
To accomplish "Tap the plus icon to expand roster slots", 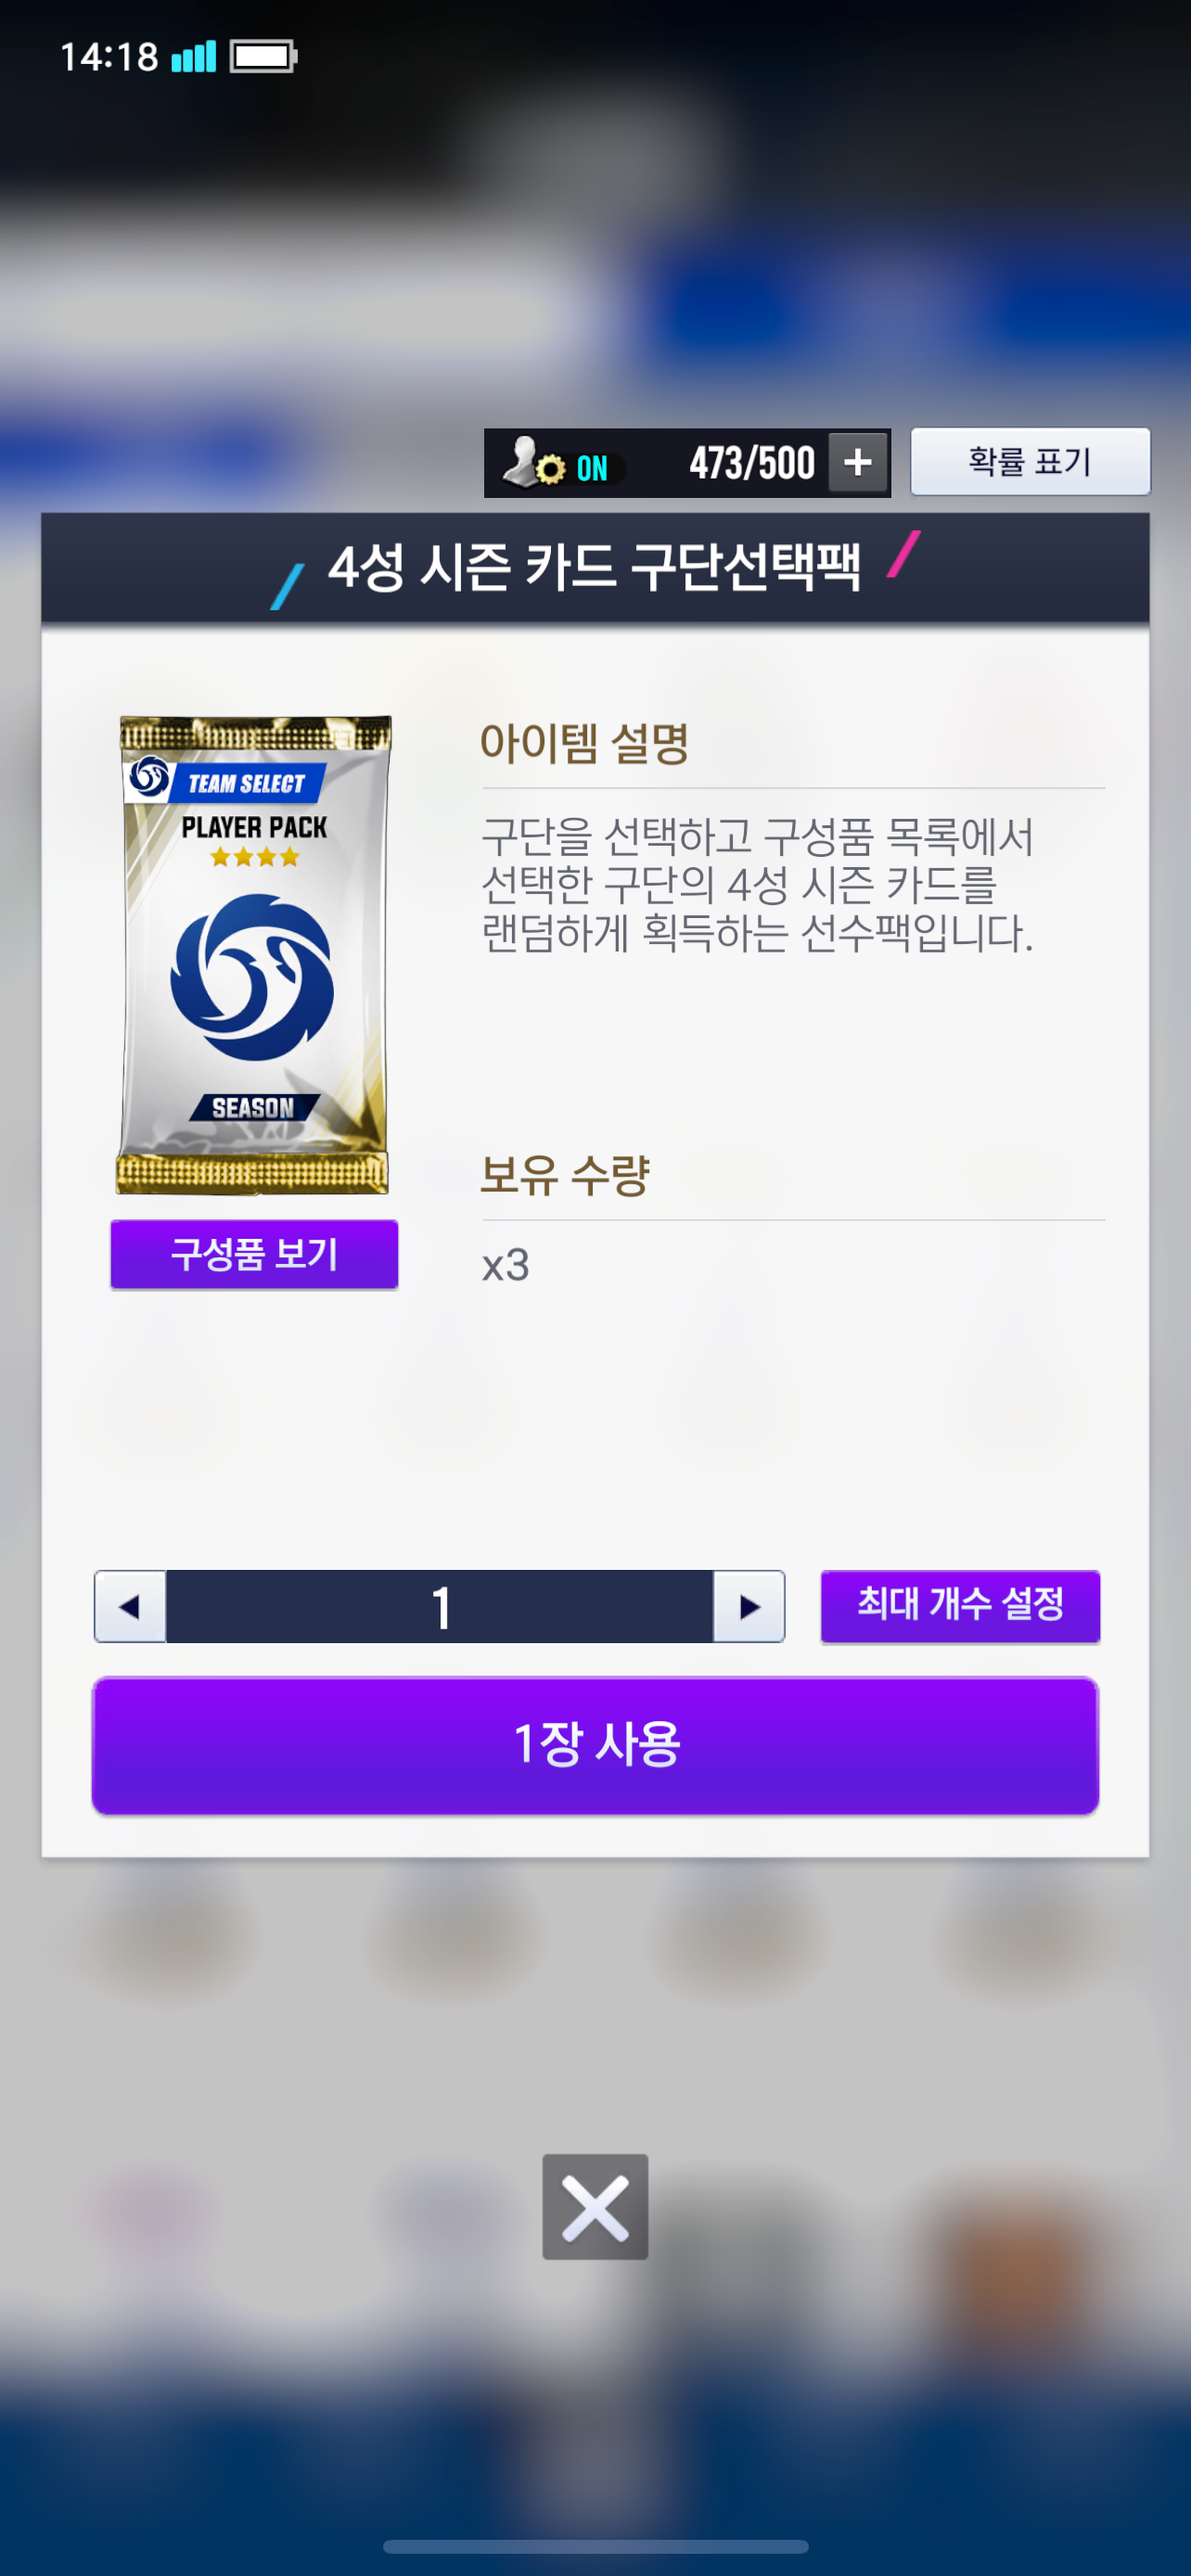I will point(858,463).
